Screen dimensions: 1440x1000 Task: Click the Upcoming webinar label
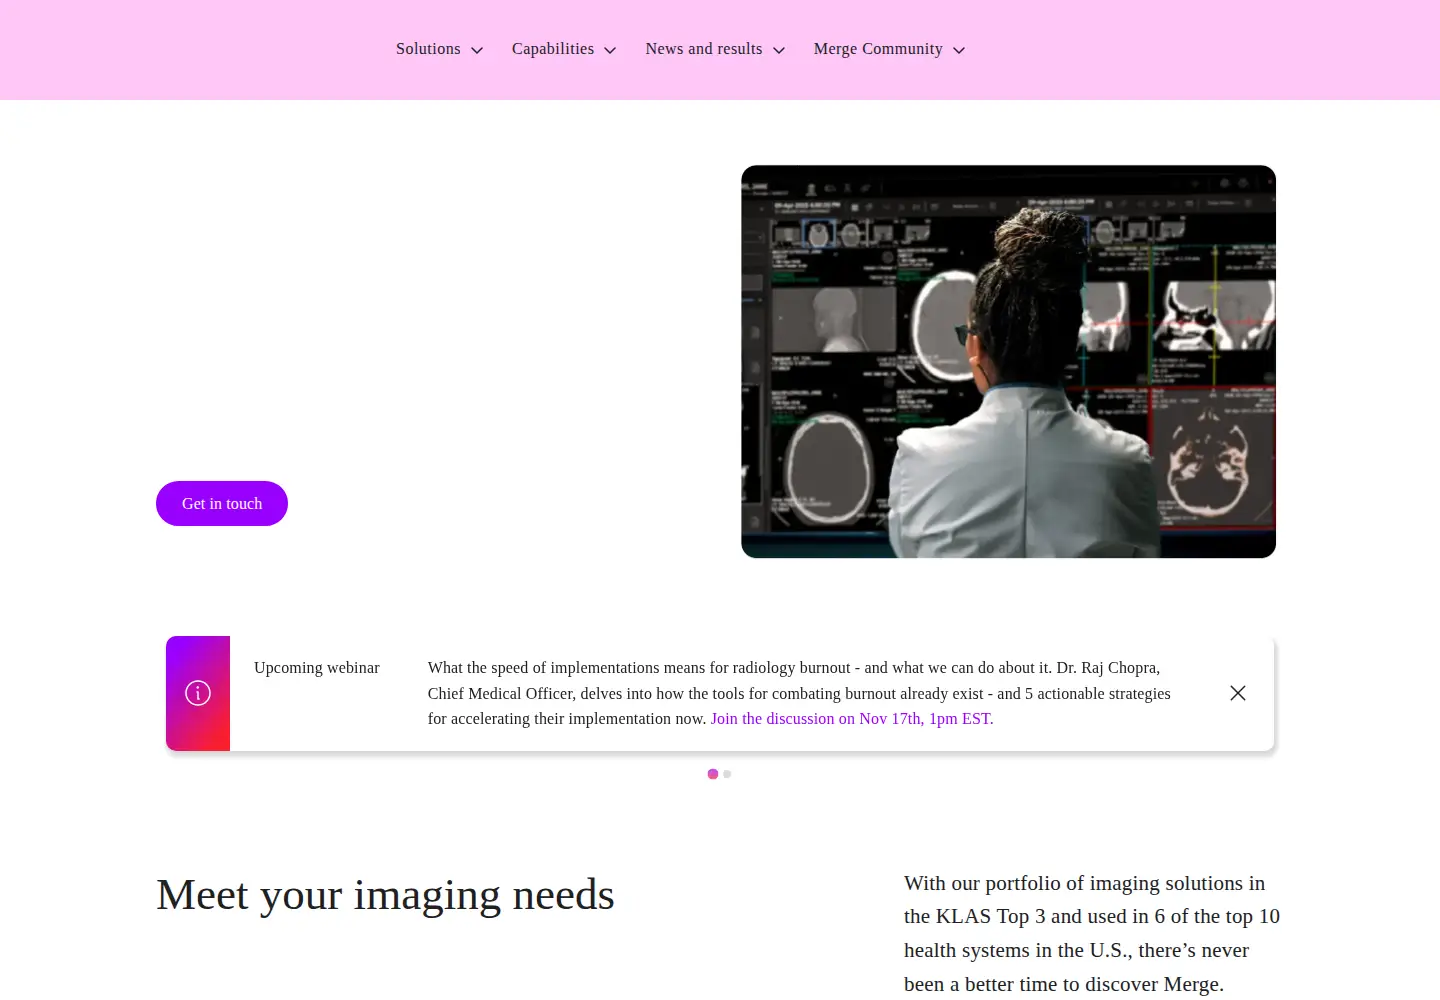[x=317, y=668]
